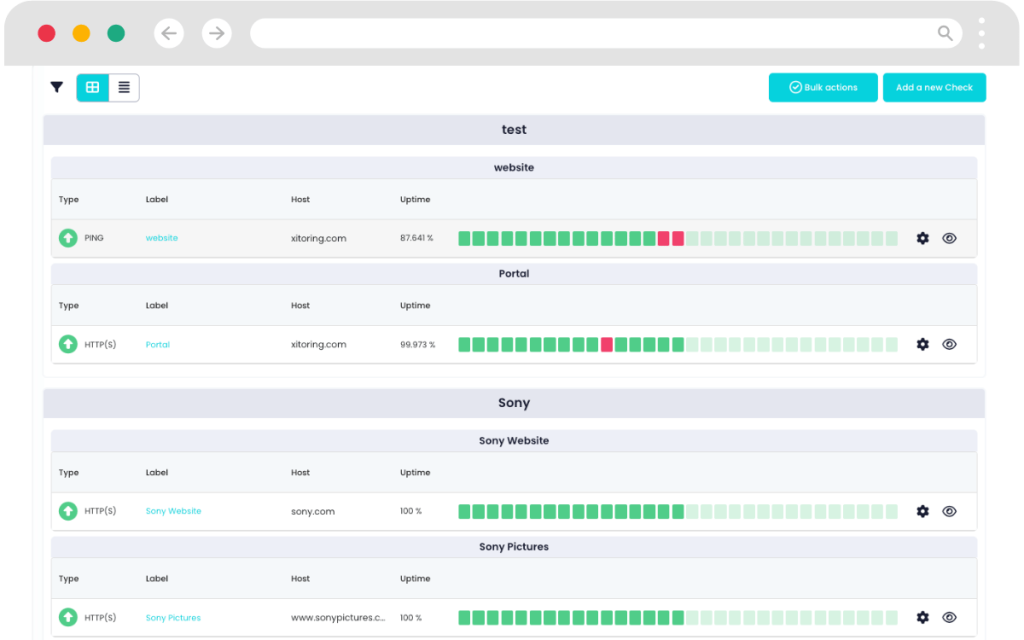The height and width of the screenshot is (640, 1024).
Task: Click the up-status icon on the PING check
Action: tap(67, 238)
